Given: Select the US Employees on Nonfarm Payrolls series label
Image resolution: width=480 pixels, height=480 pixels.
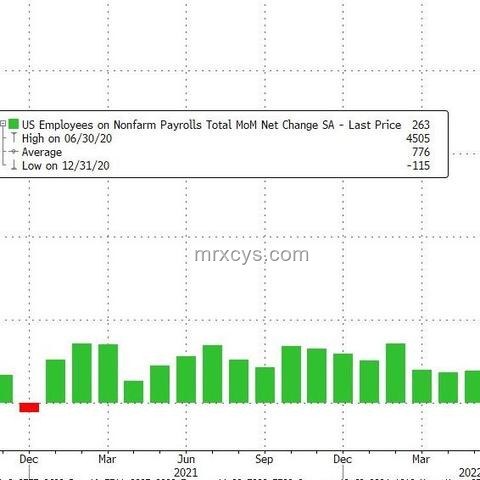Looking at the screenshot, I should tap(211, 125).
